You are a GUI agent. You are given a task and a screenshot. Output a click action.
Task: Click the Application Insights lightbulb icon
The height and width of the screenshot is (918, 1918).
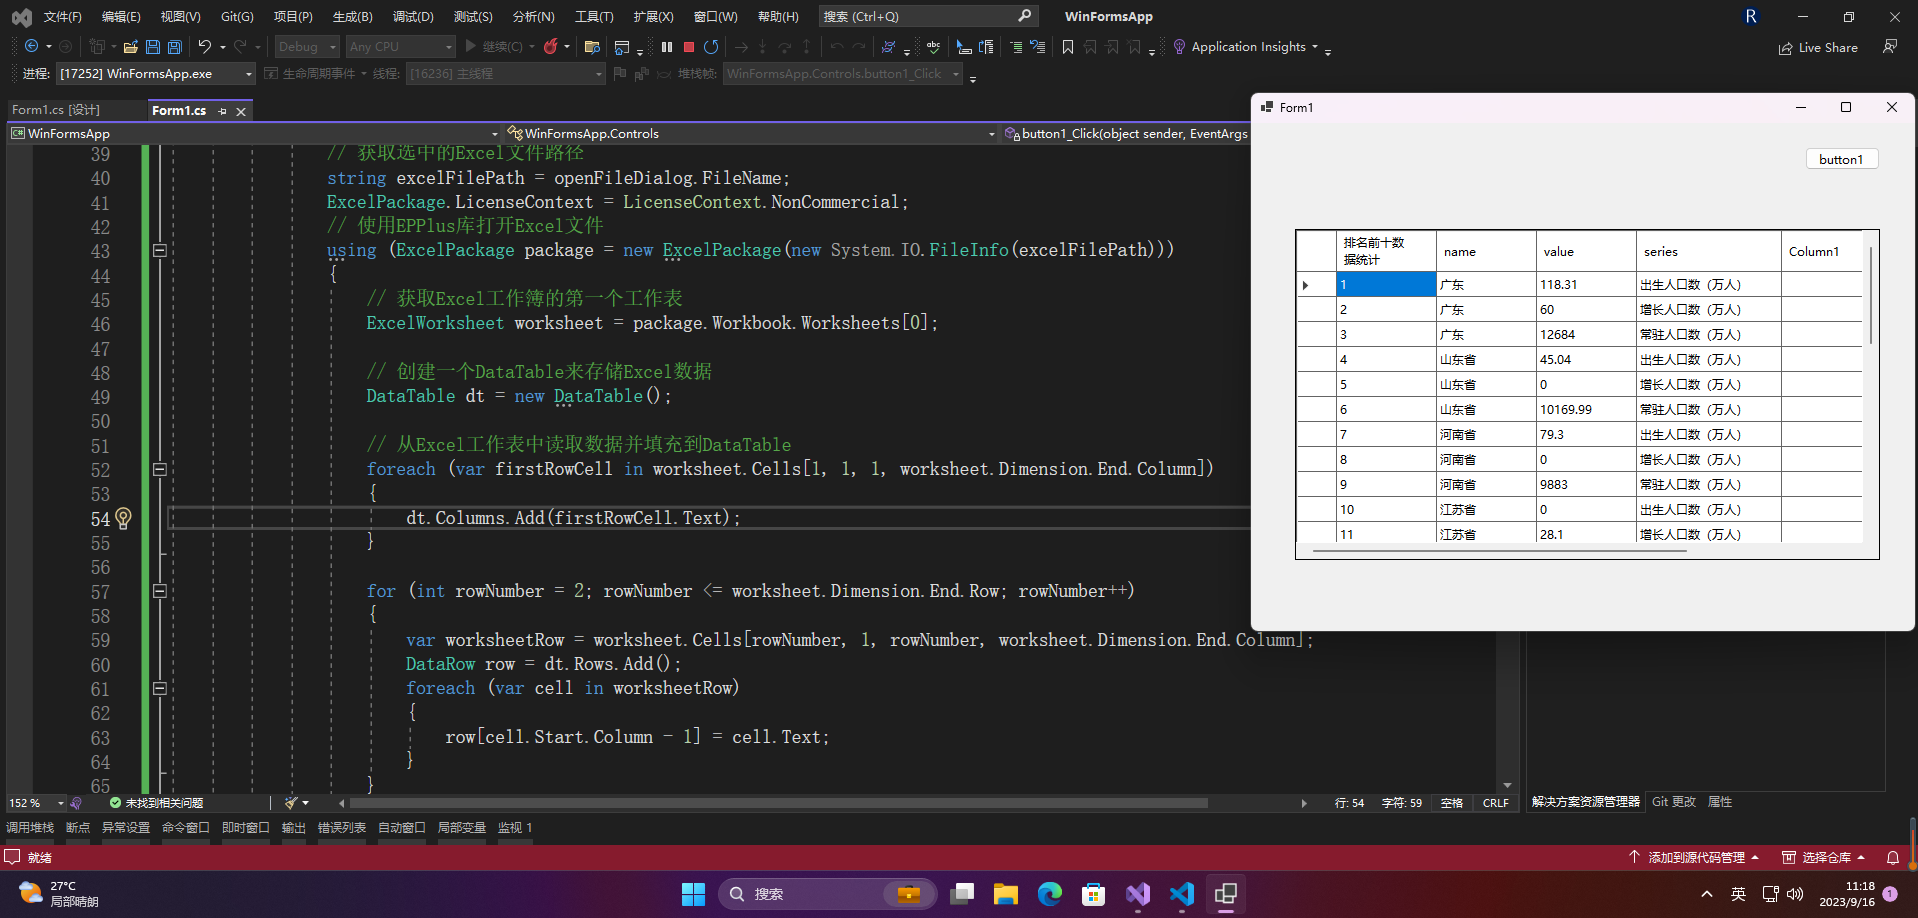(x=1179, y=47)
